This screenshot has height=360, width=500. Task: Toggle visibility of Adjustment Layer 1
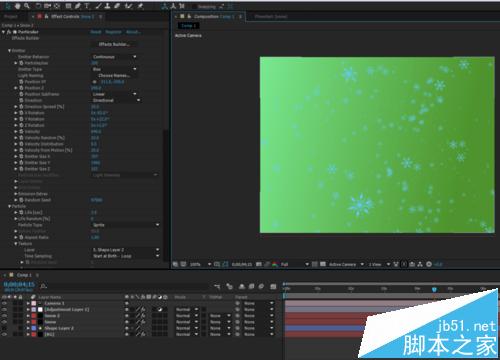4,310
